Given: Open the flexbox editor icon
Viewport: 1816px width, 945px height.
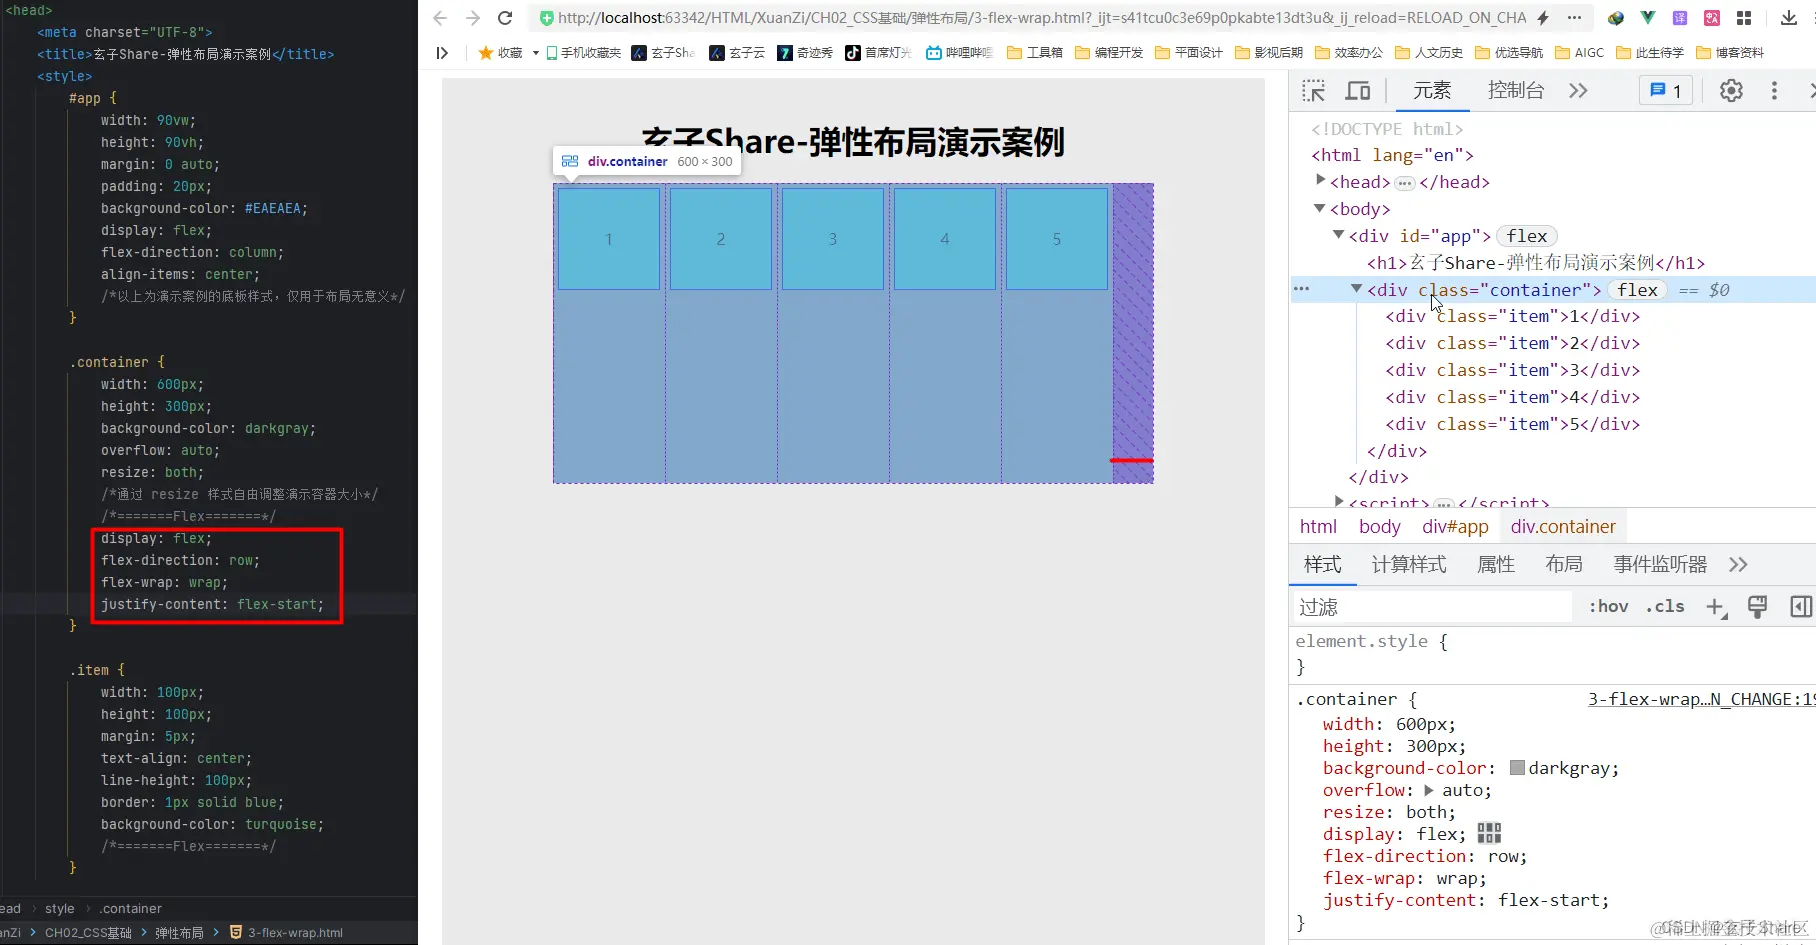Looking at the screenshot, I should coord(1489,833).
